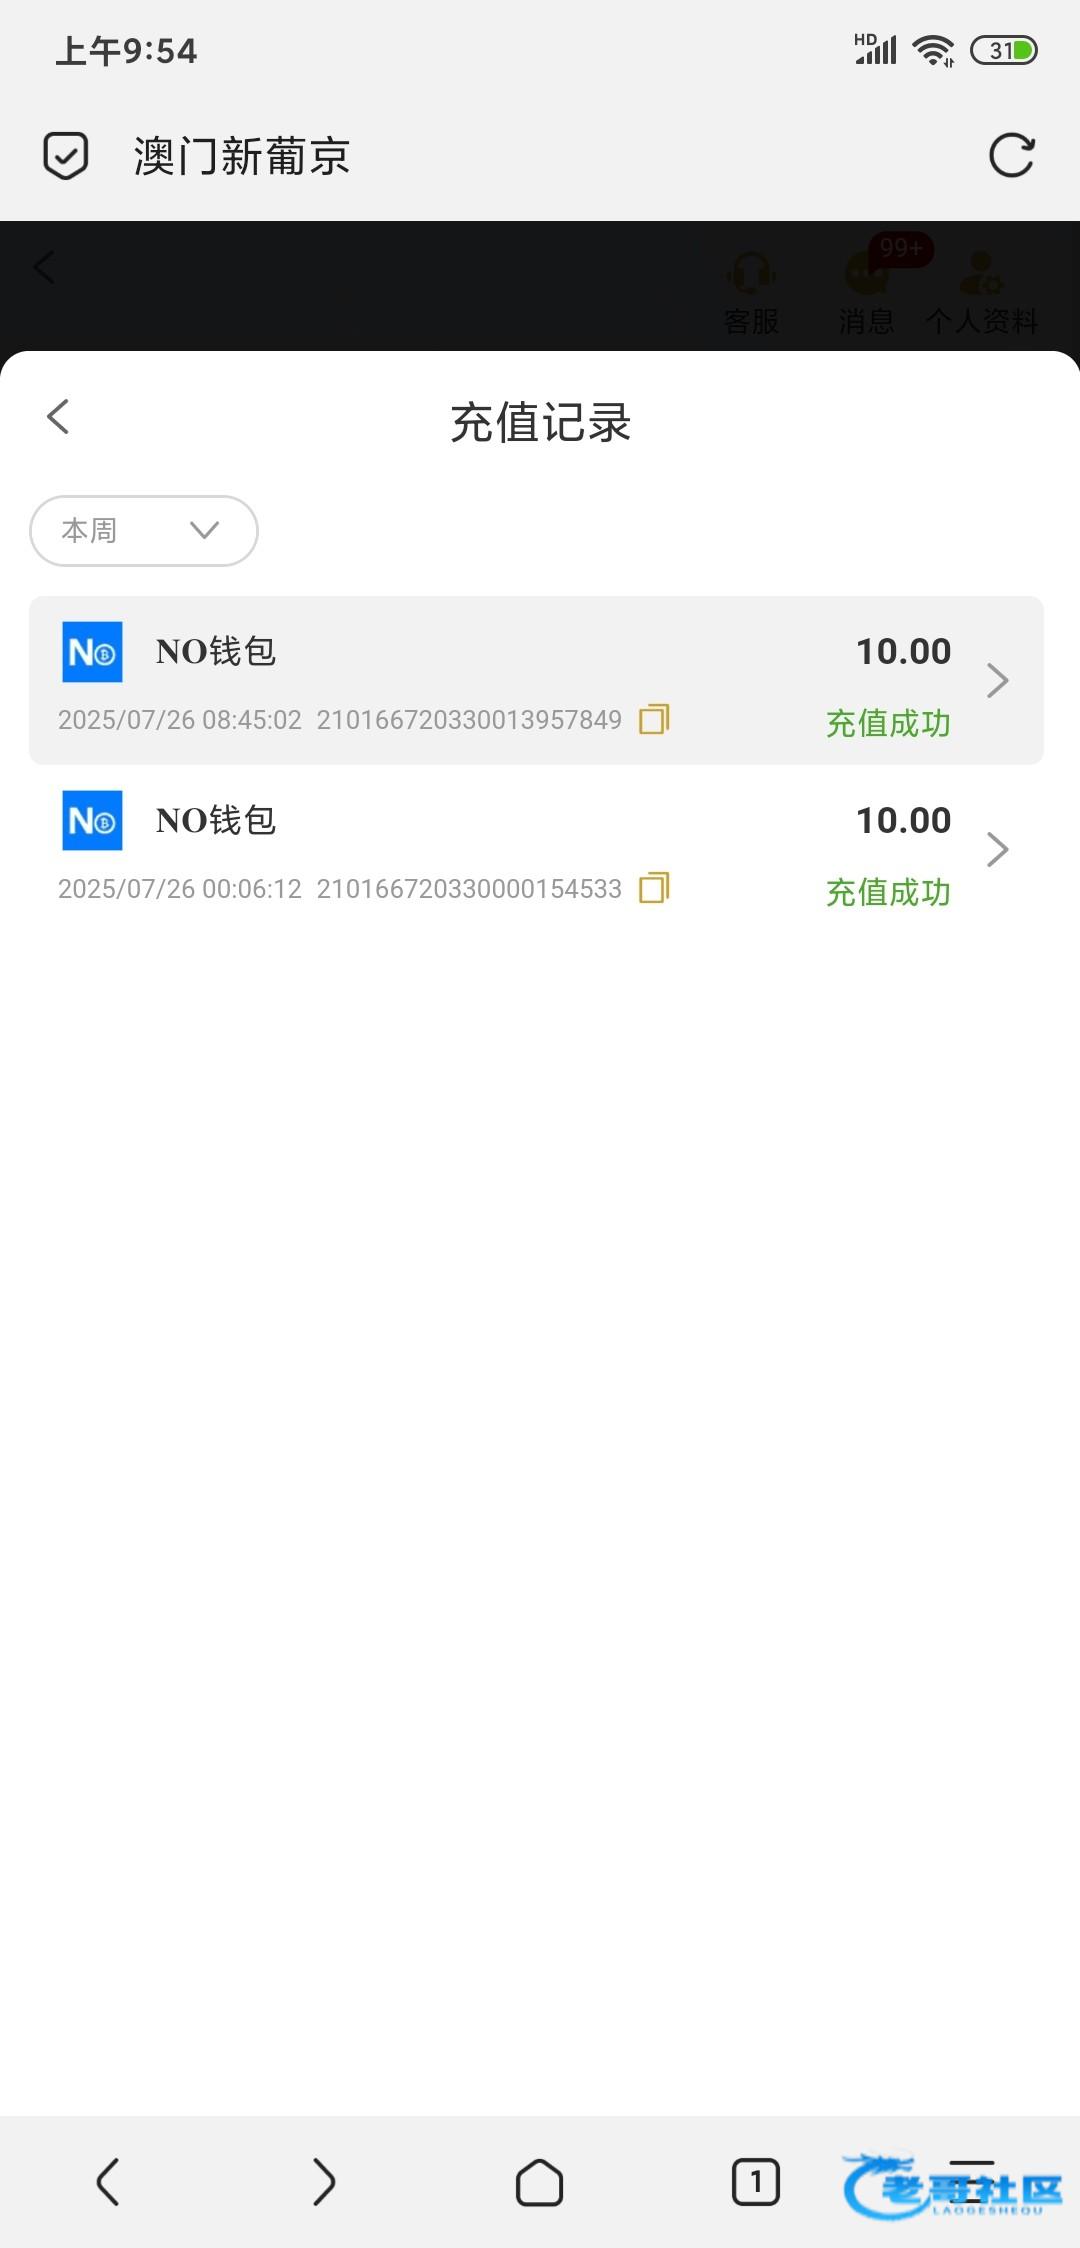Viewport: 1080px width, 2248px height.
Task: Open 客服 customer service
Action: click(751, 290)
